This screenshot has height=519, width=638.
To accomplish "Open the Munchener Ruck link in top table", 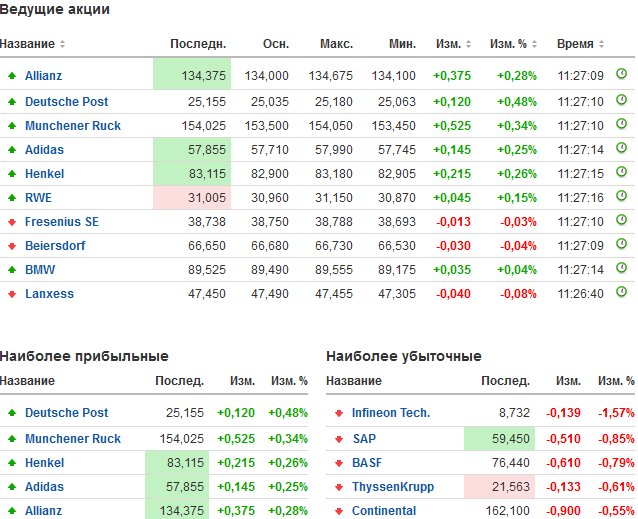I will (x=72, y=125).
